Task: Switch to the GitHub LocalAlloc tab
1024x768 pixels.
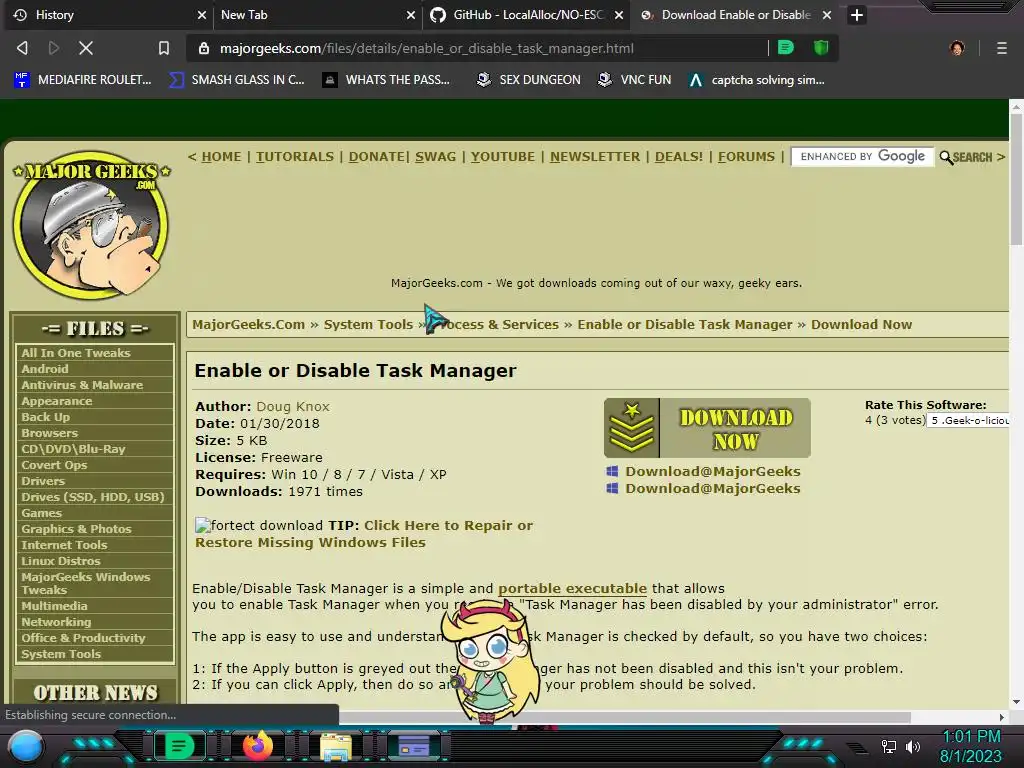Action: point(528,15)
